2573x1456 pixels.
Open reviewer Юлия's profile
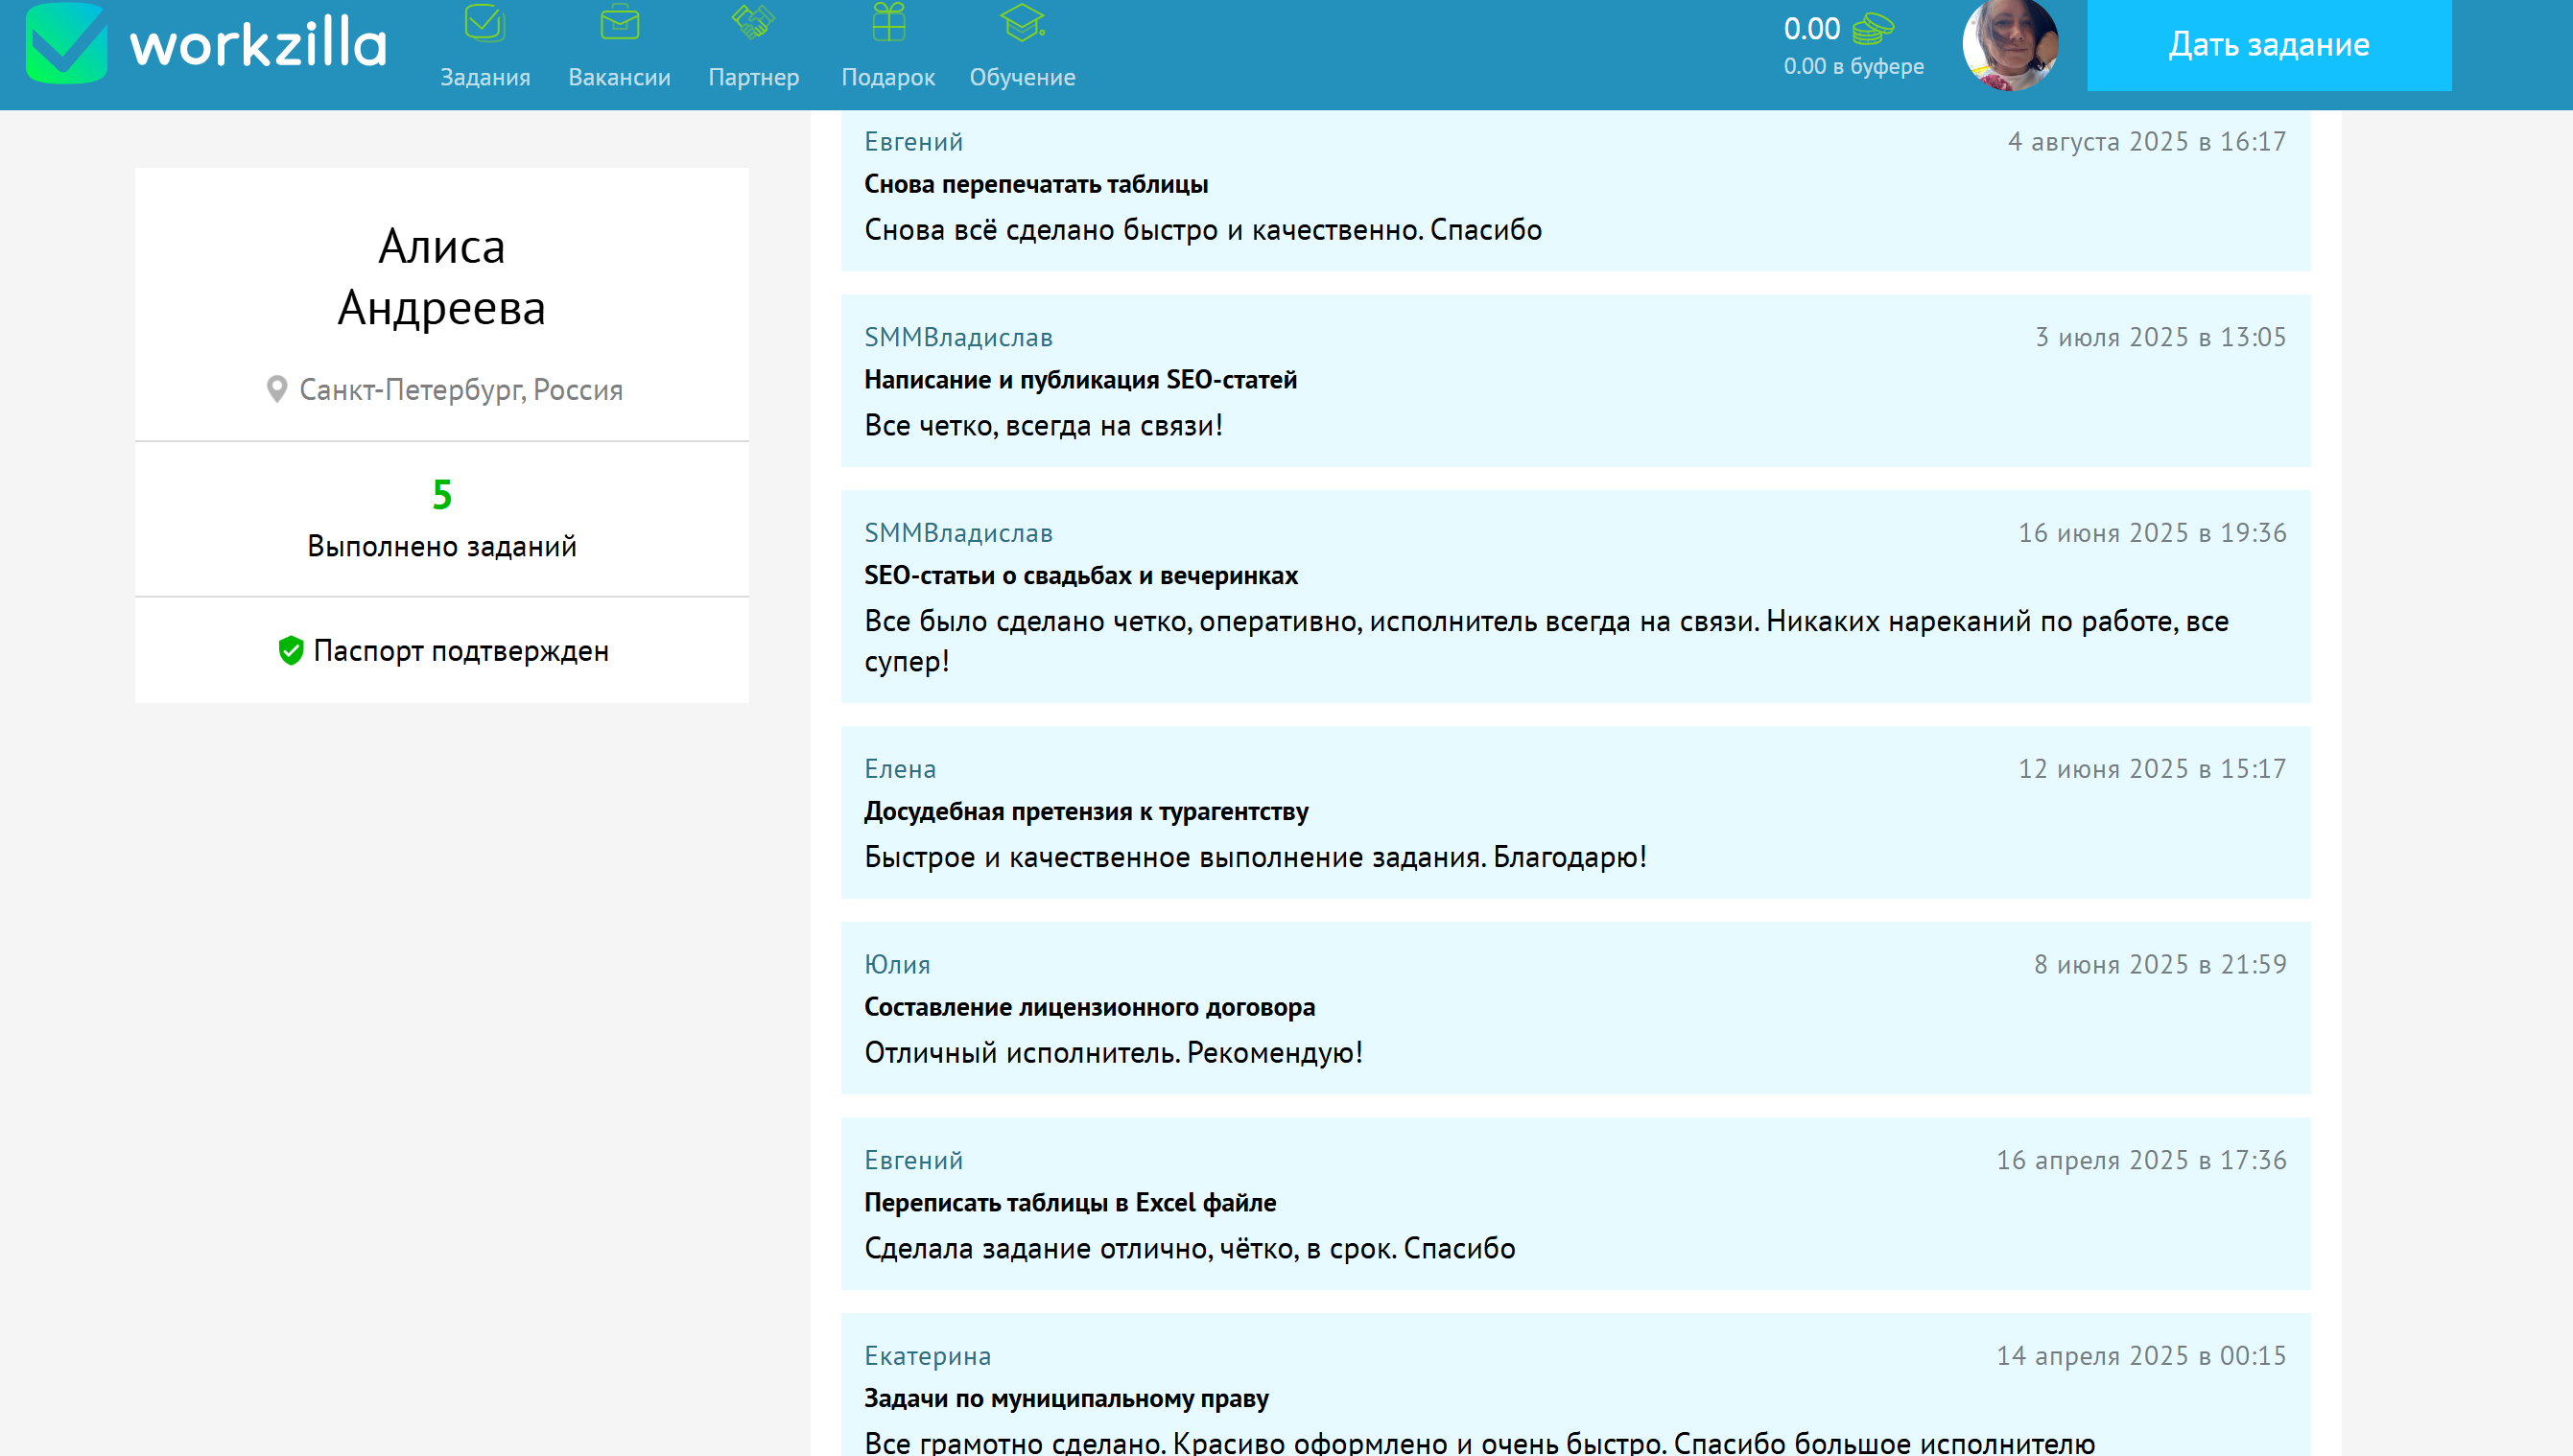896,964
